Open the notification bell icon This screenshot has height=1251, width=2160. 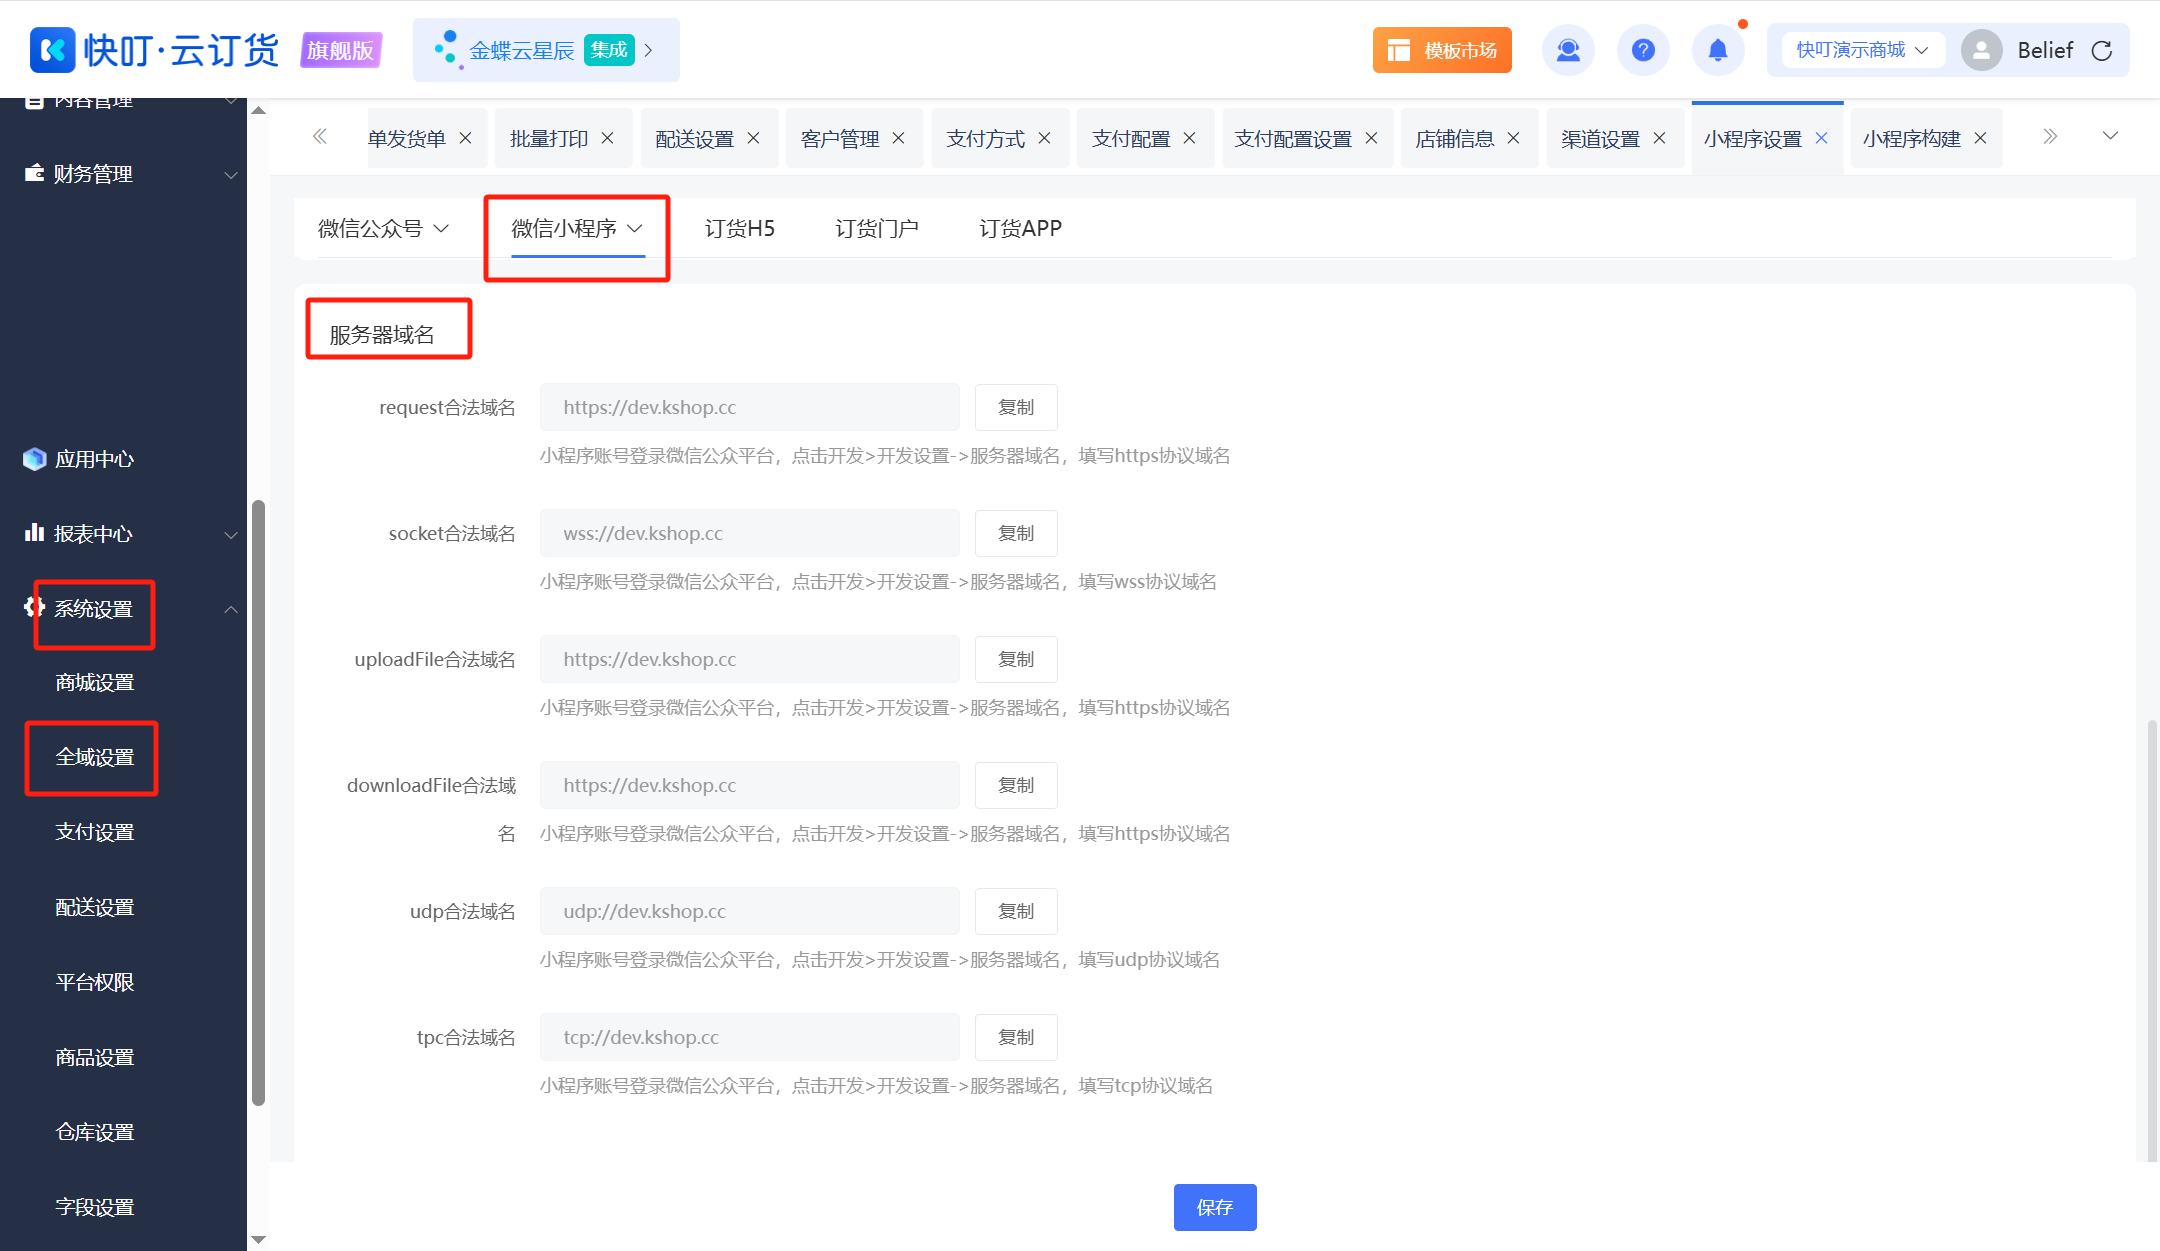1718,50
